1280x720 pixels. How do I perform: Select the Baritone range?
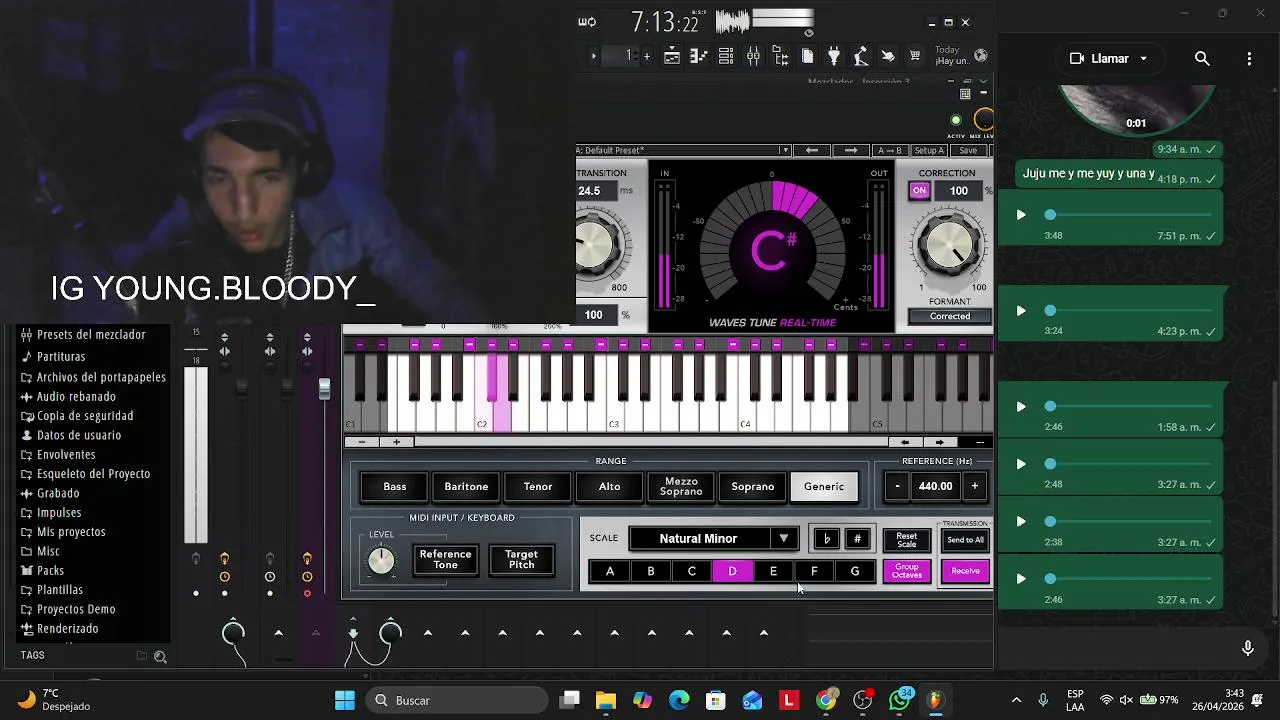click(x=466, y=487)
